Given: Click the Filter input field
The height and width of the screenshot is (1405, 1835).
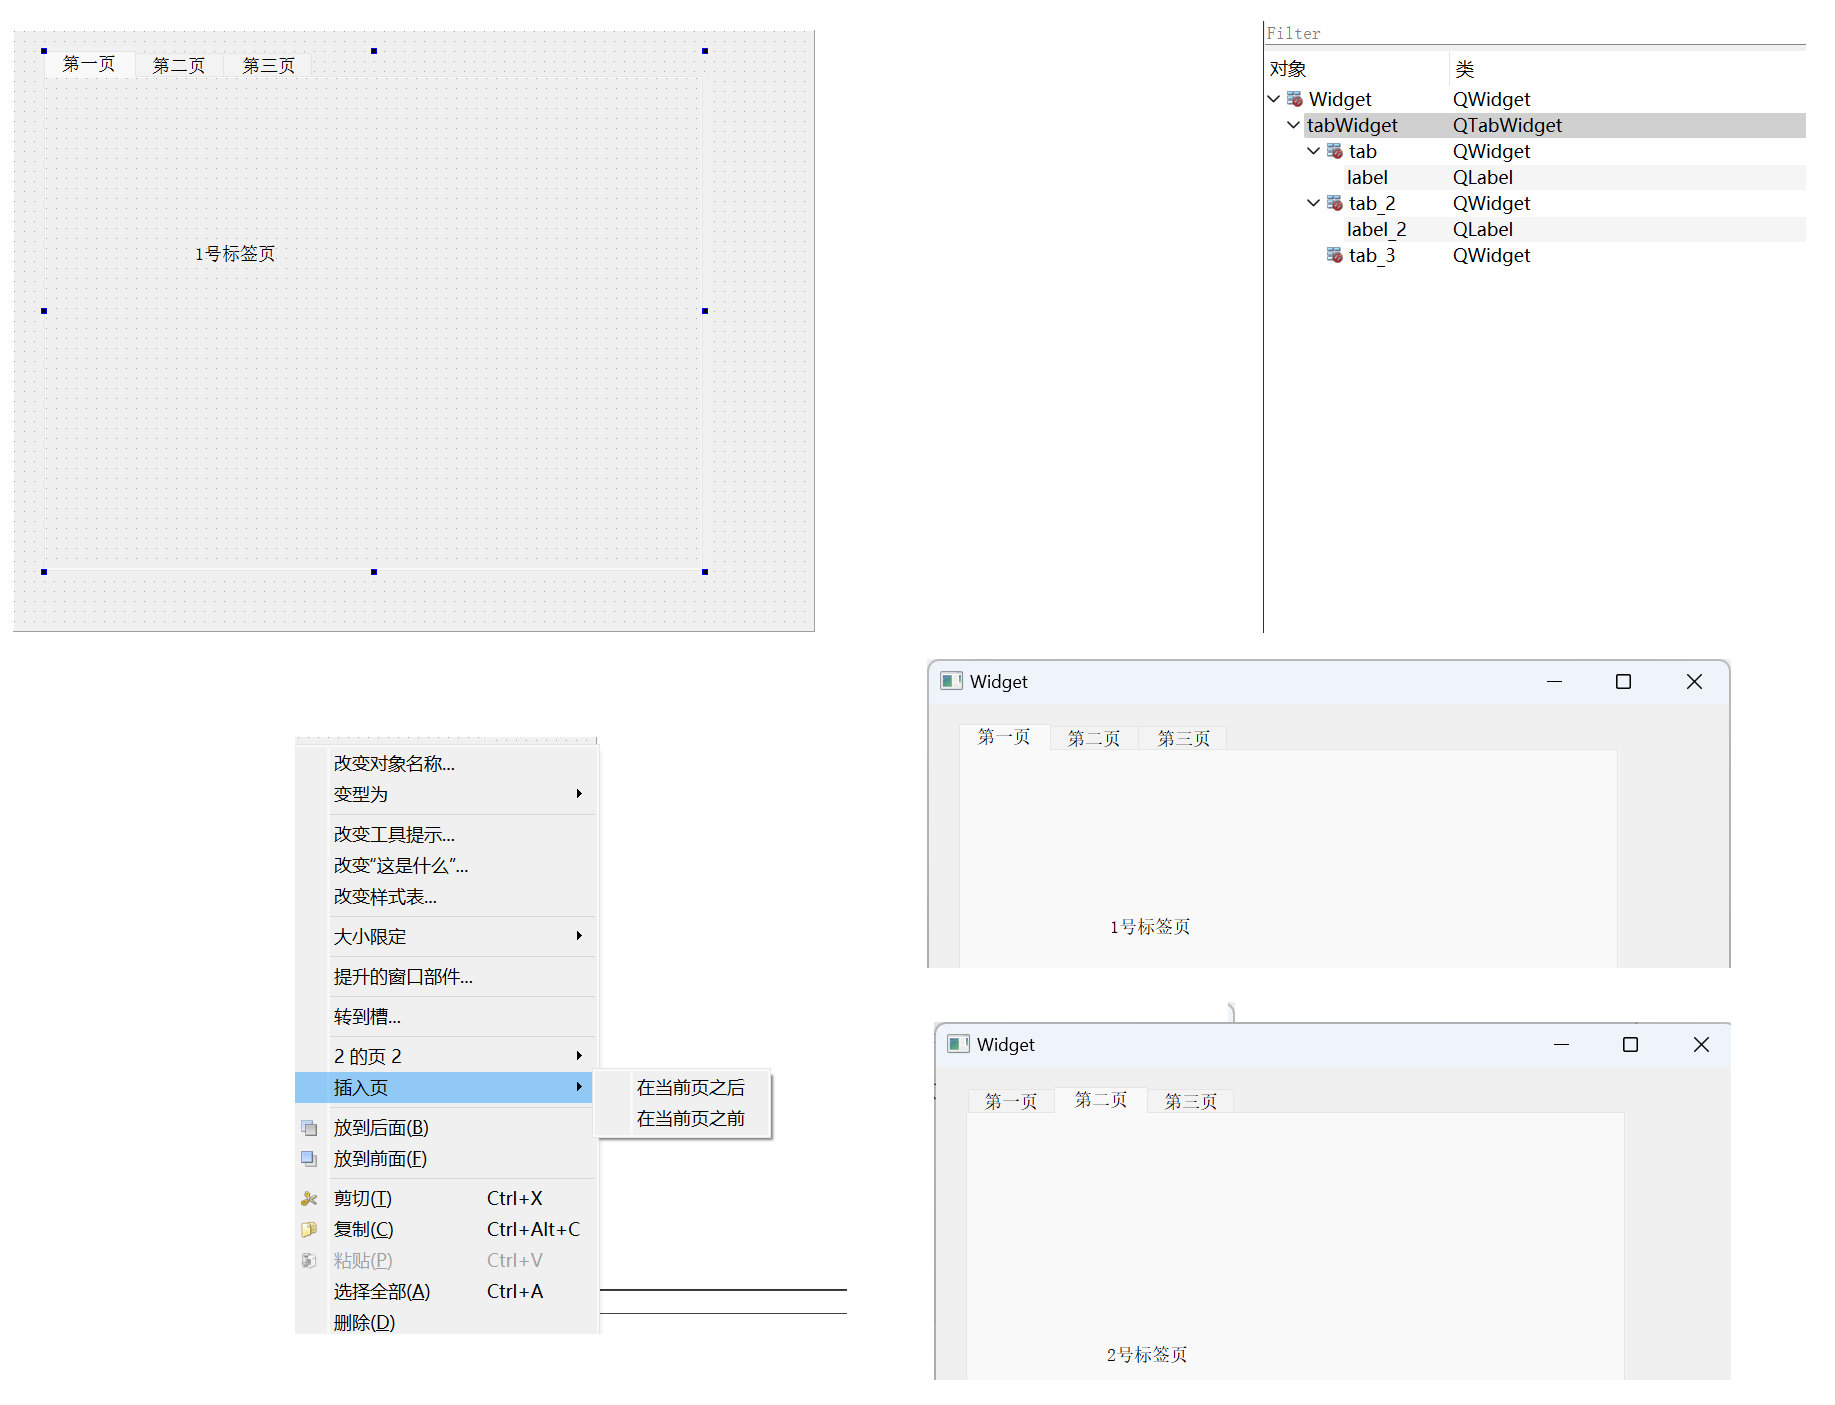Looking at the screenshot, I should 1535,33.
